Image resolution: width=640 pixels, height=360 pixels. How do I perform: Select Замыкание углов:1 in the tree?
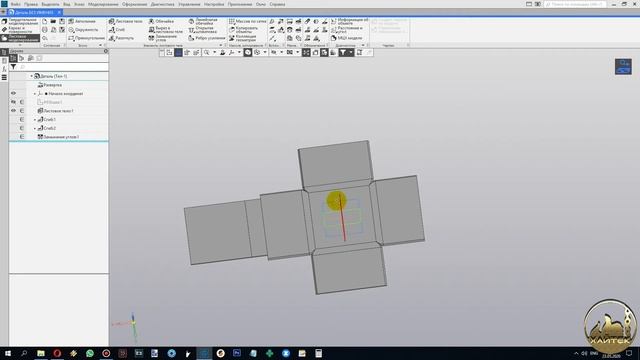pyautogui.click(x=58, y=137)
